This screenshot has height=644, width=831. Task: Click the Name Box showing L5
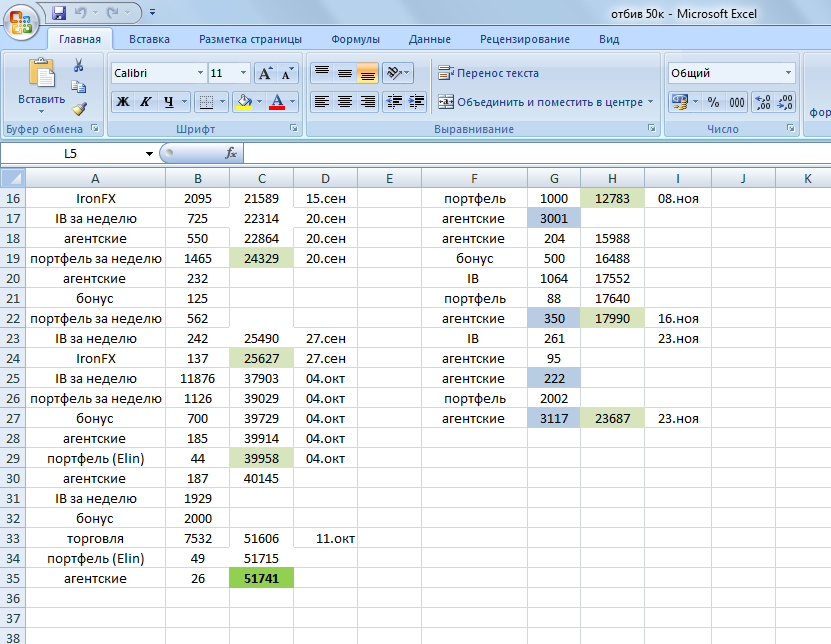pyautogui.click(x=70, y=154)
